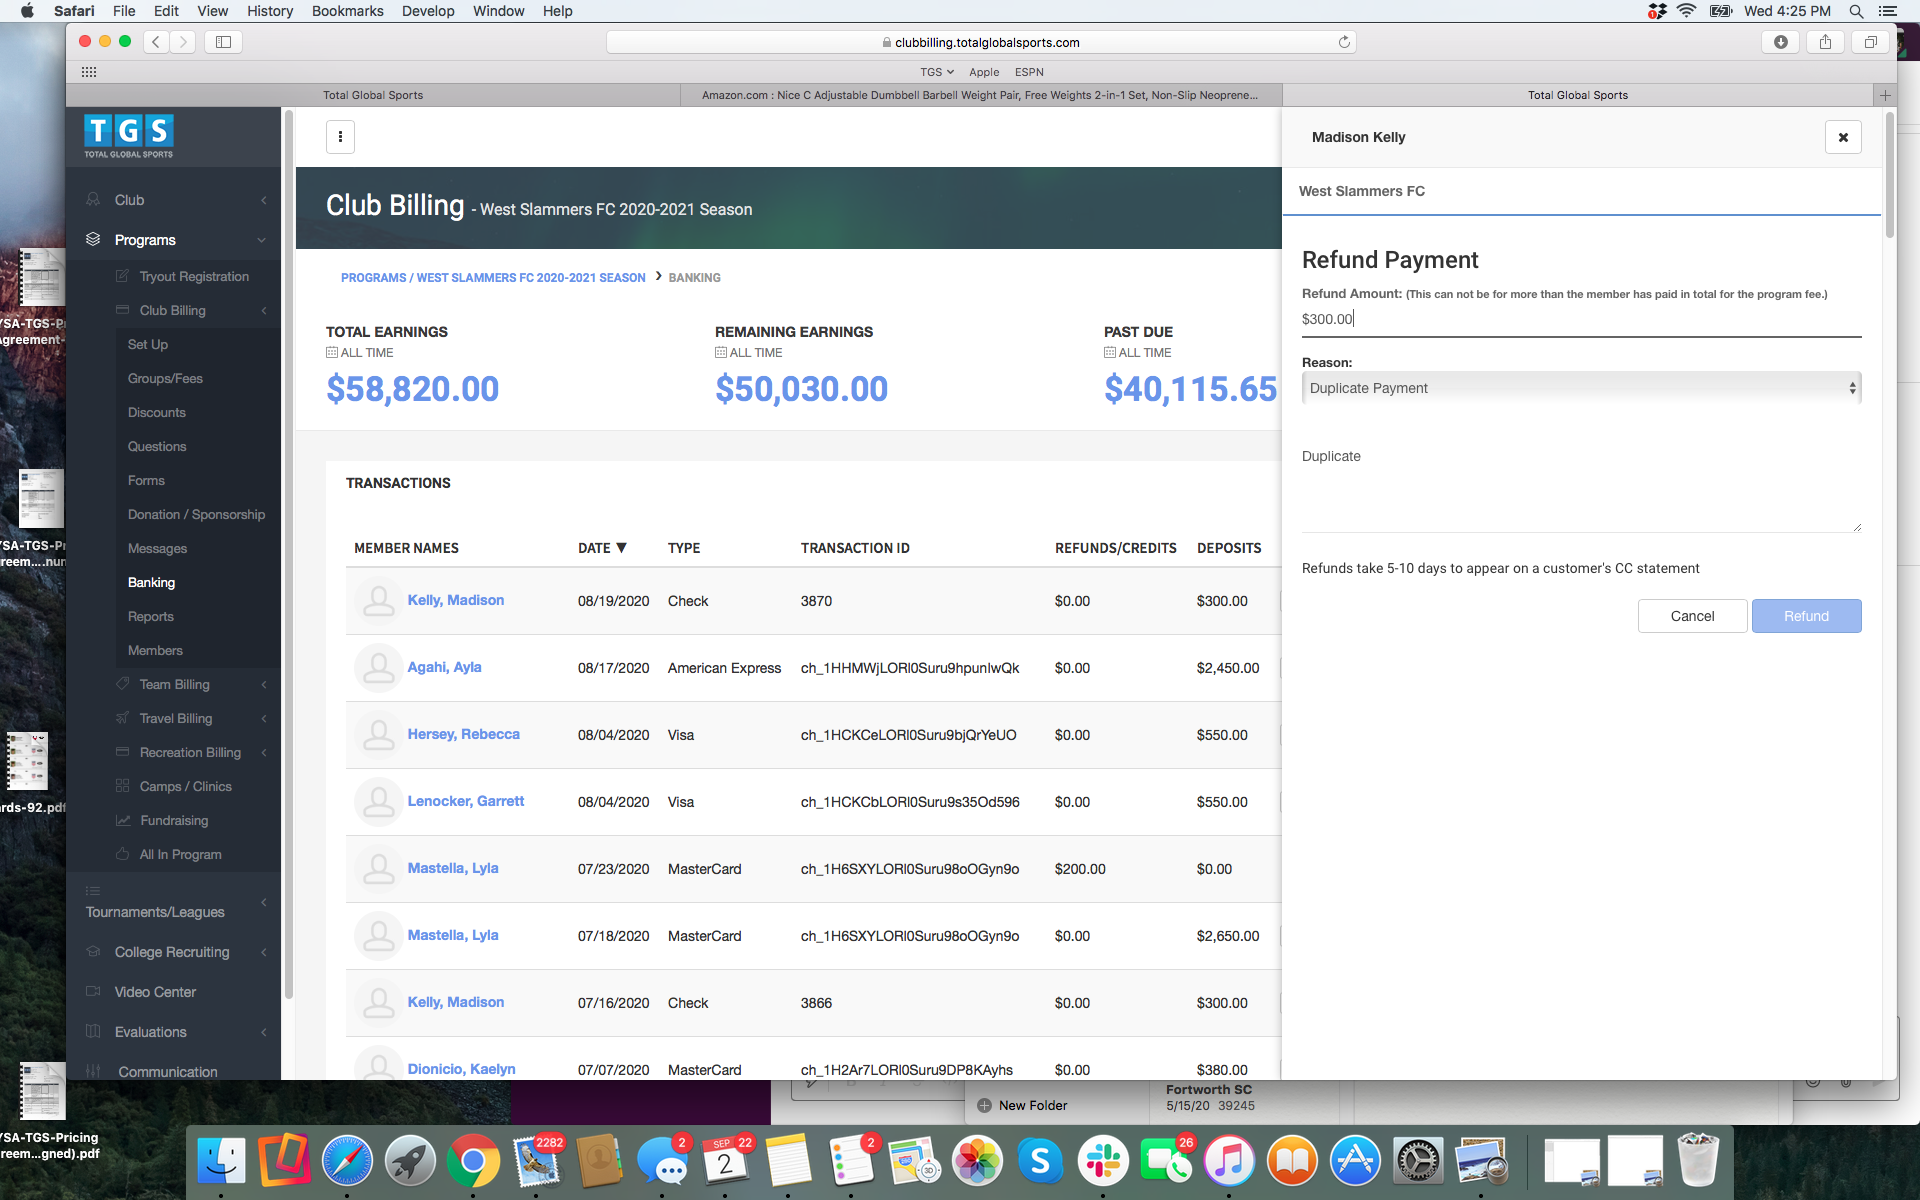Open System Preferences from the dock
The height and width of the screenshot is (1200, 1920).
1418,1161
